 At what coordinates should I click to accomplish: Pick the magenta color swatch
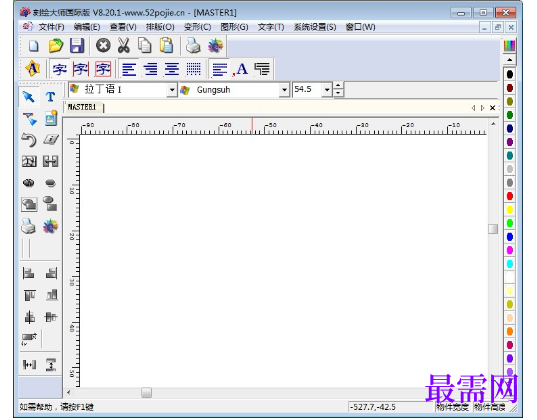[x=510, y=250]
